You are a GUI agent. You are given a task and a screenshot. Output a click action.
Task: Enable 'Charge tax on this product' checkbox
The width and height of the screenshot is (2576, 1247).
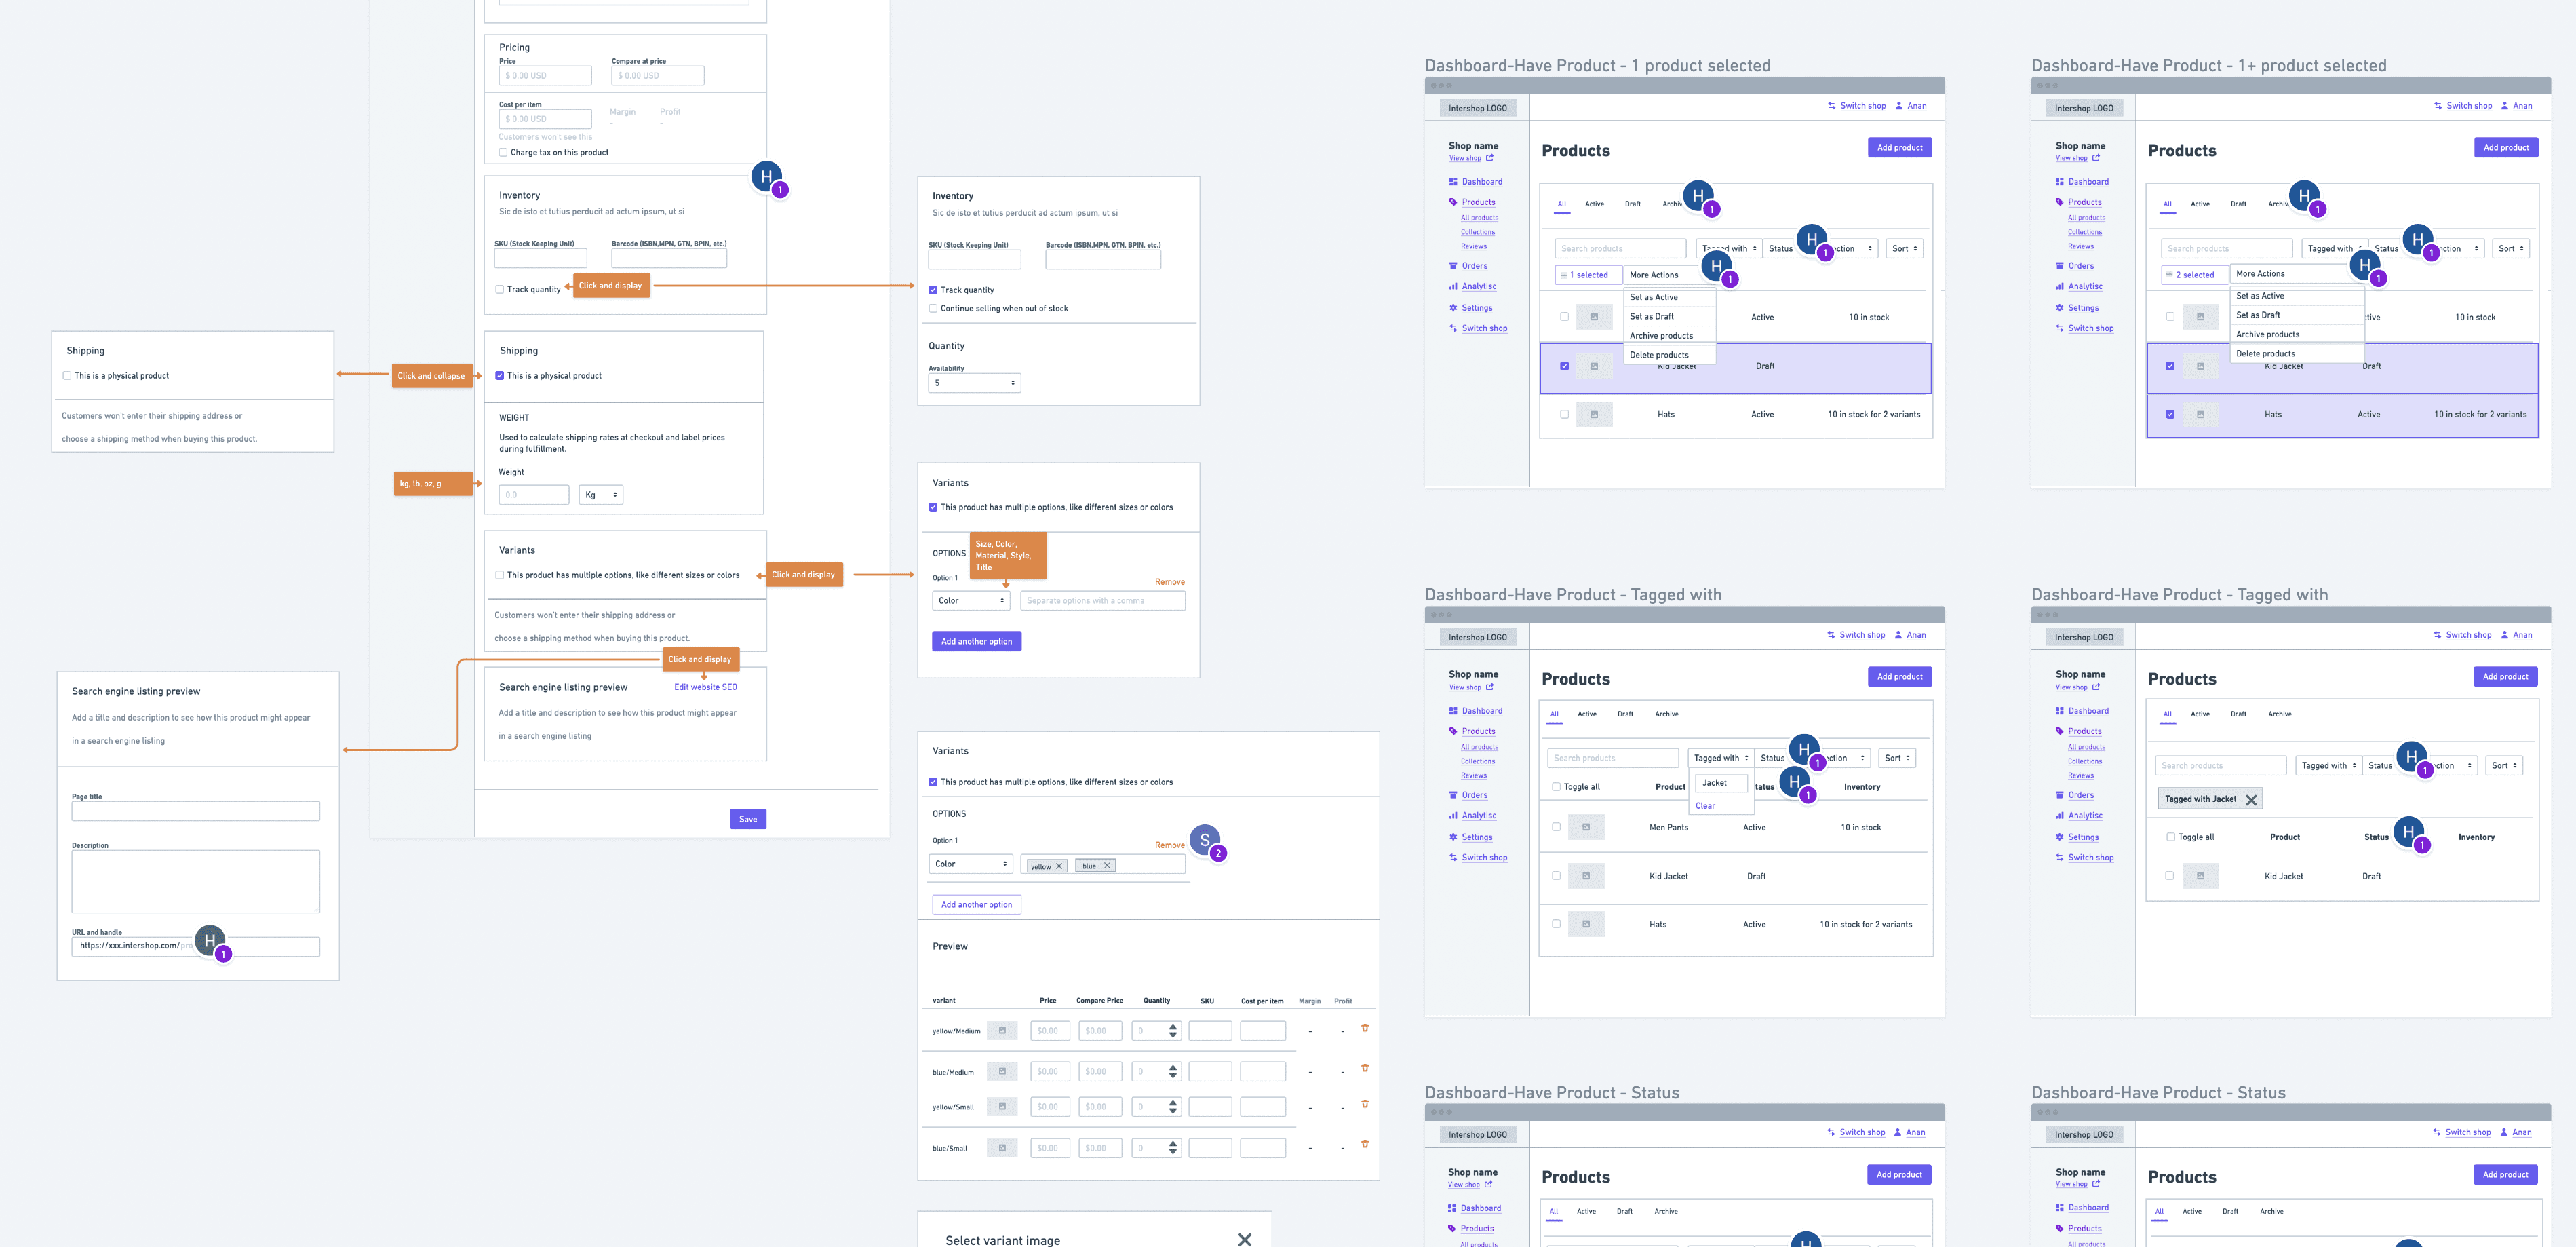[503, 153]
